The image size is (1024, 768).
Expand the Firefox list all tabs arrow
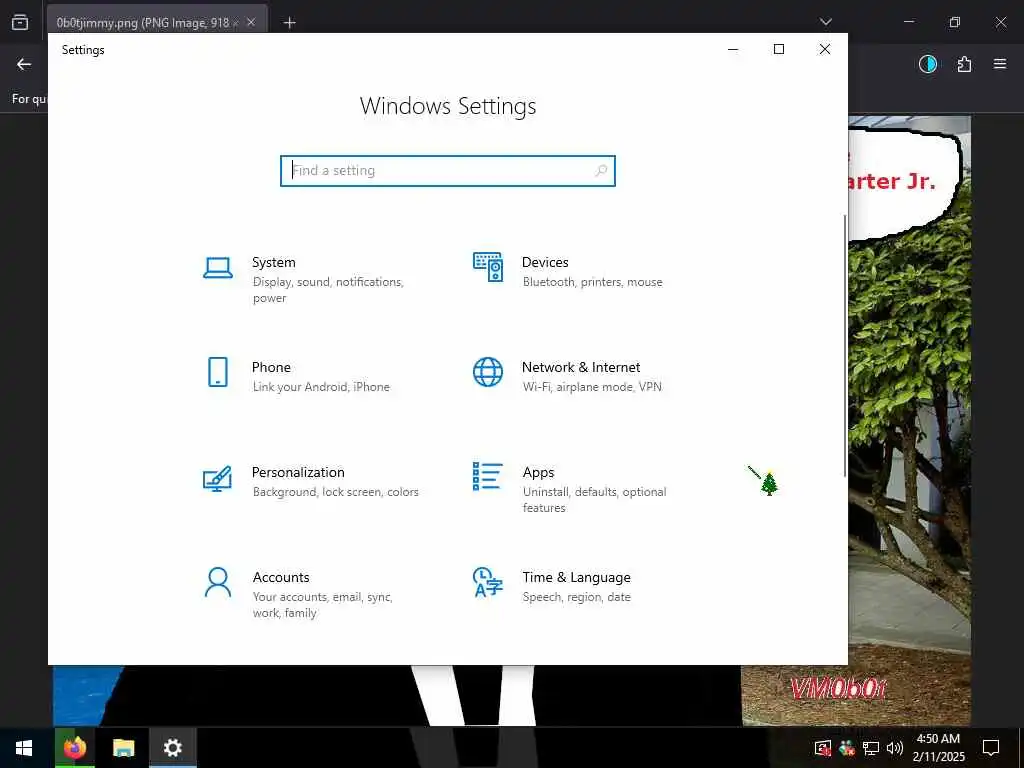coord(825,22)
